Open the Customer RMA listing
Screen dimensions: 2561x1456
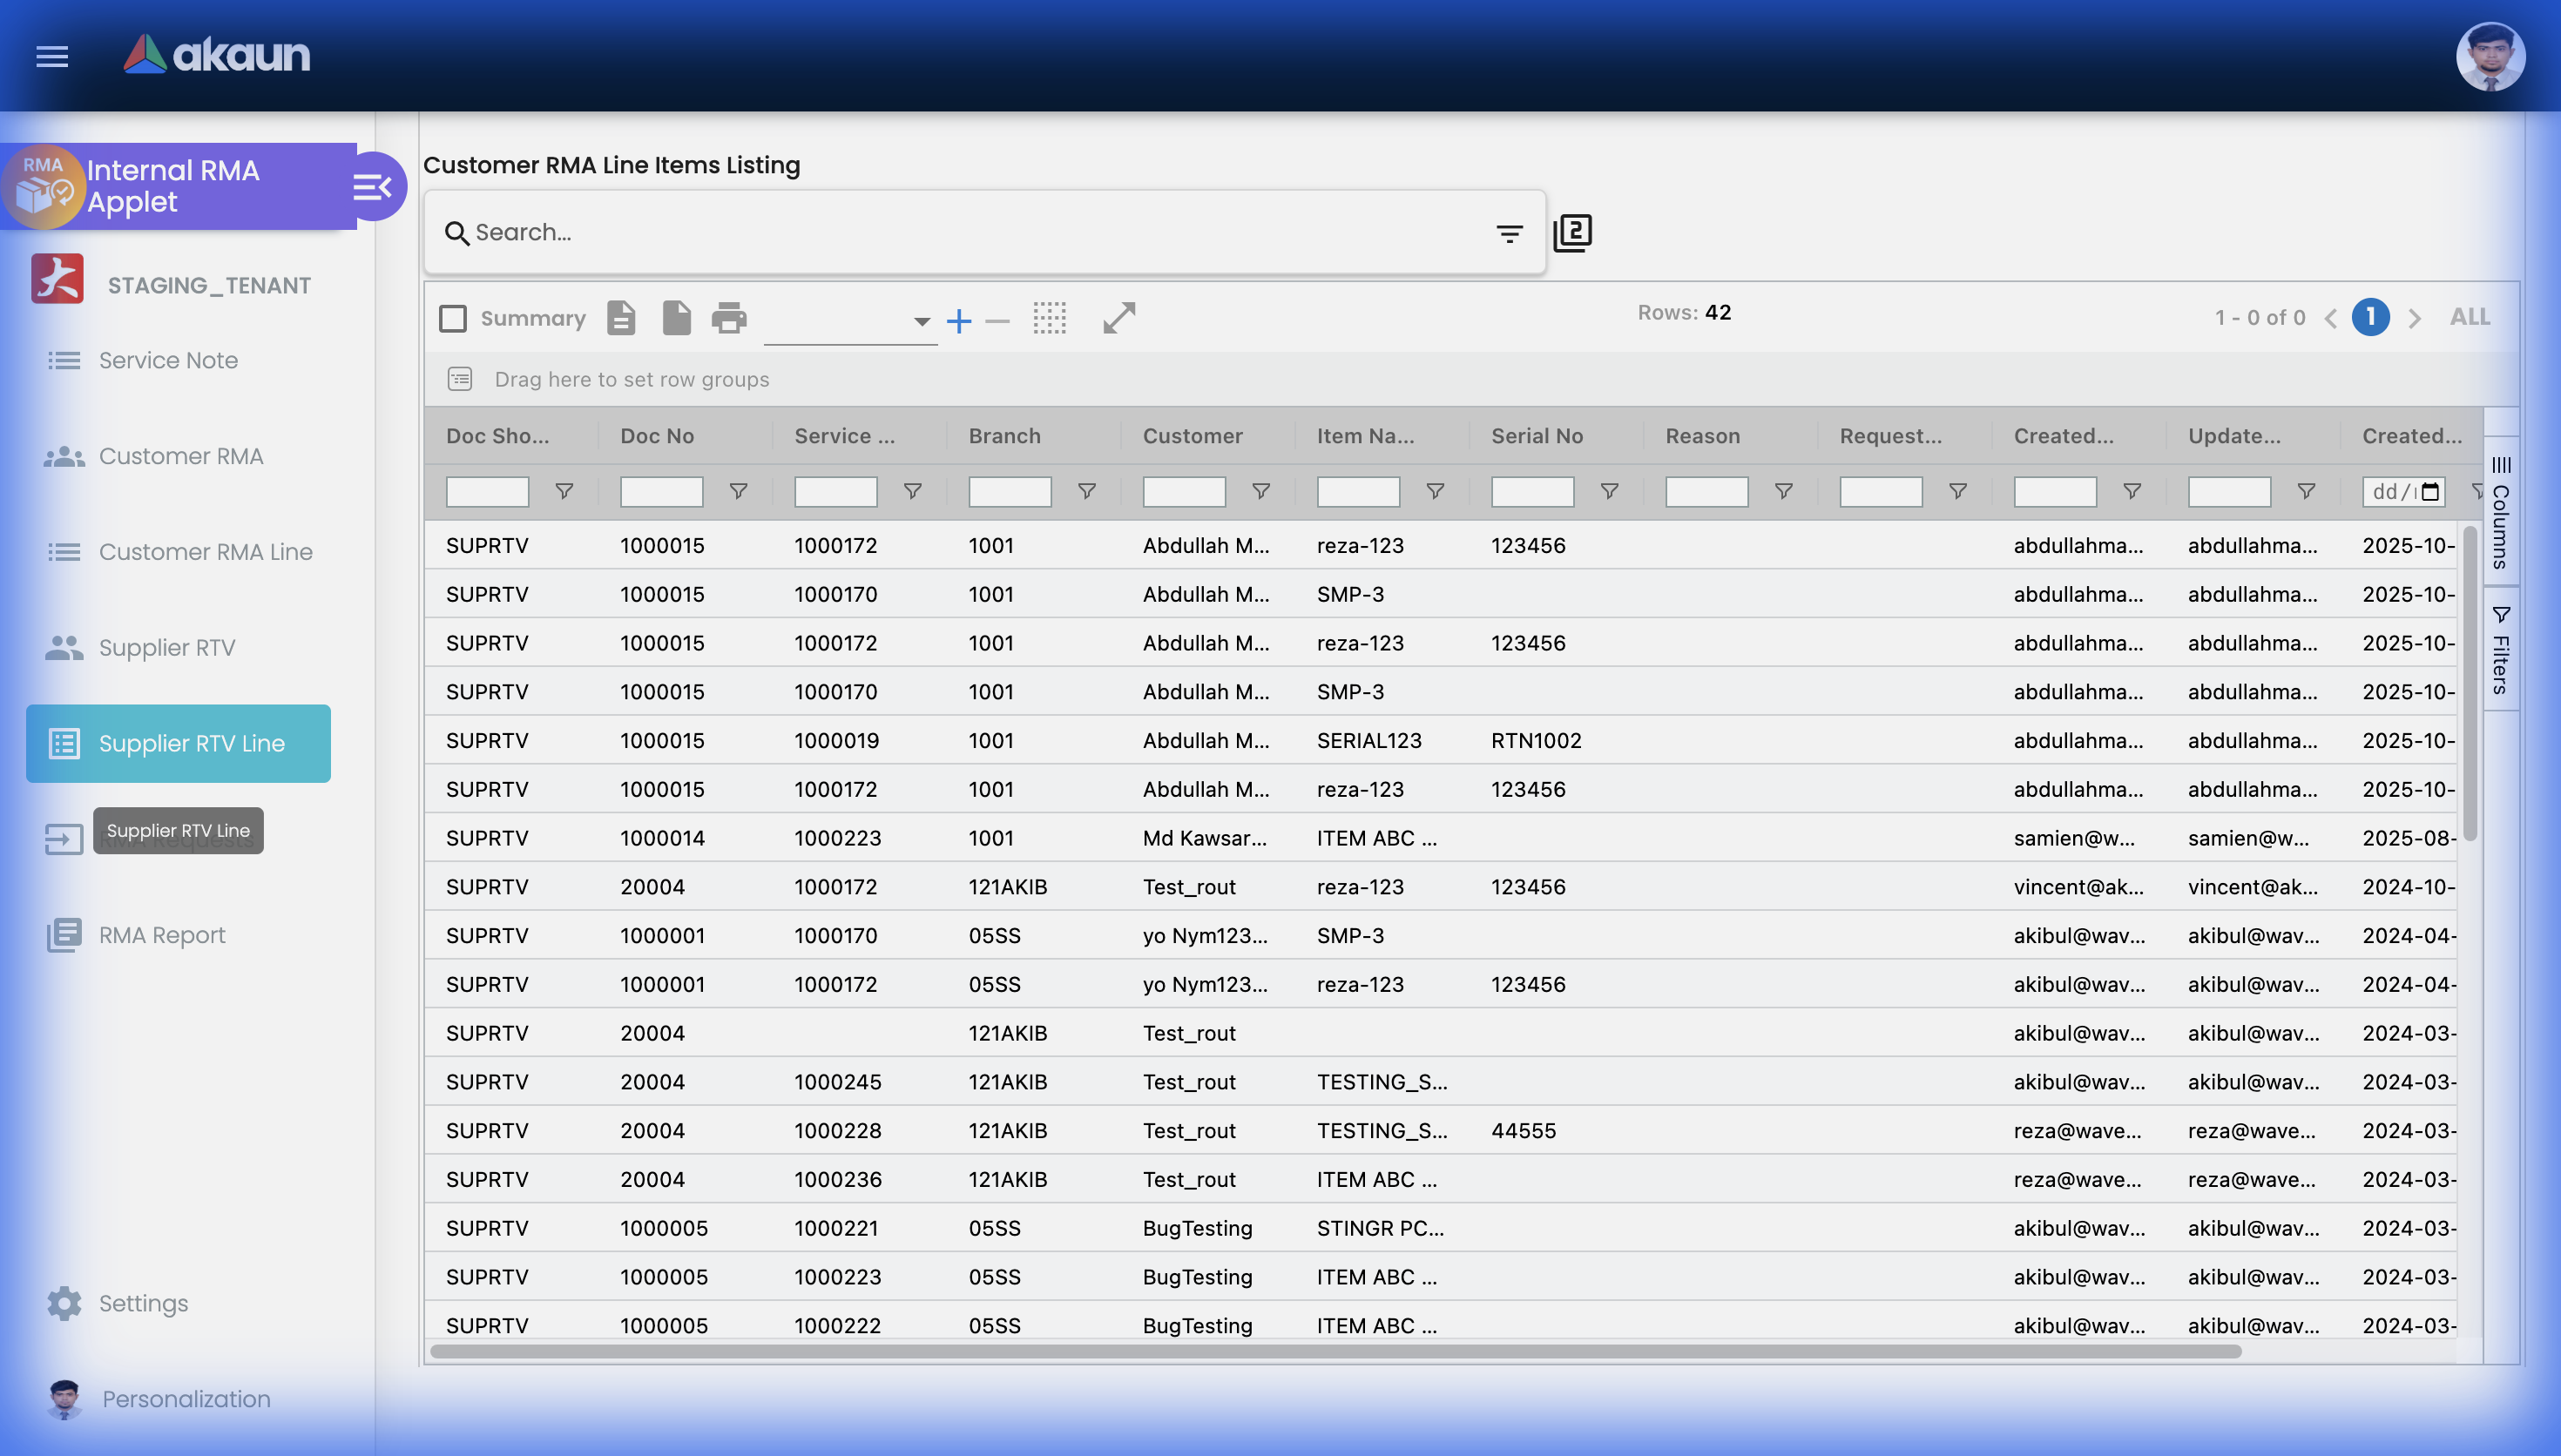pyautogui.click(x=180, y=456)
